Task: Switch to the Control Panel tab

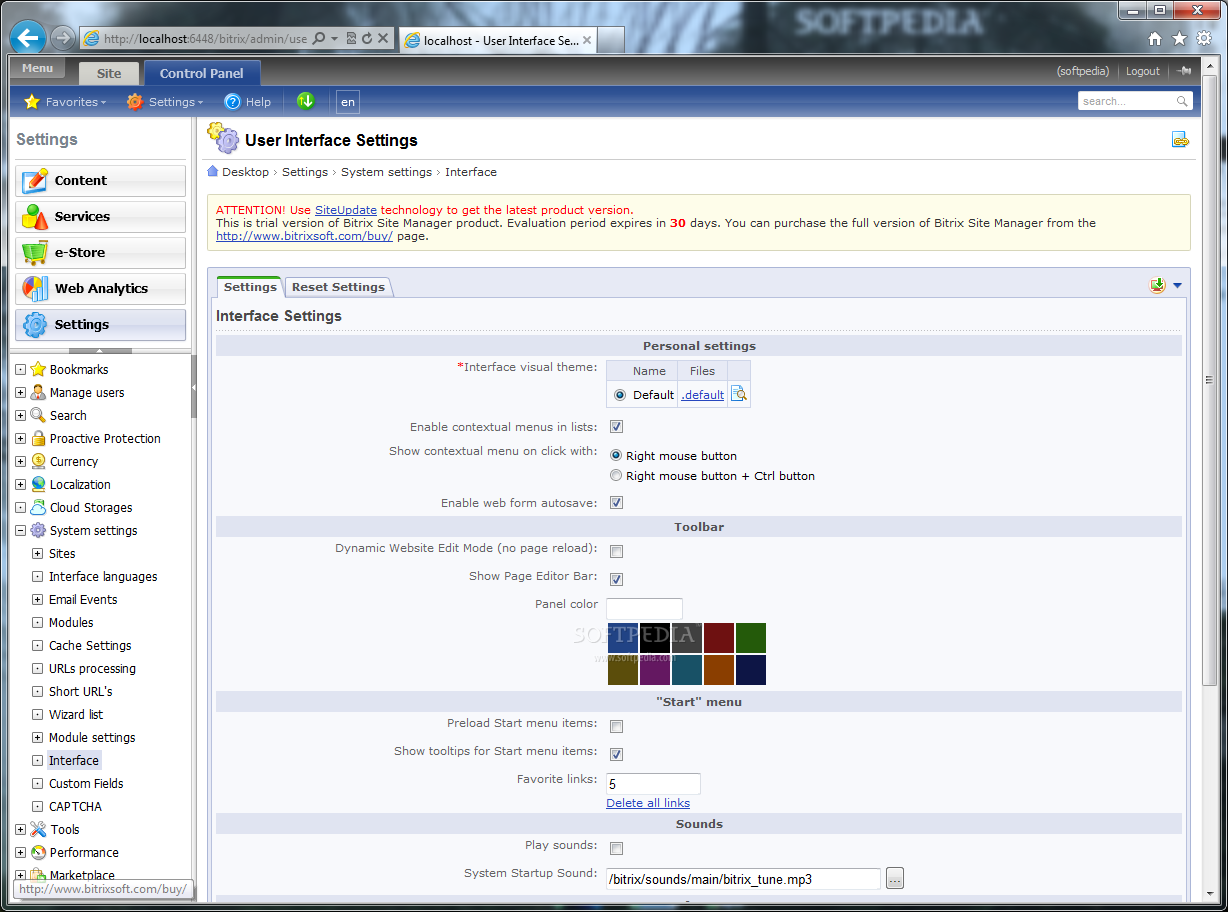Action: tap(202, 73)
